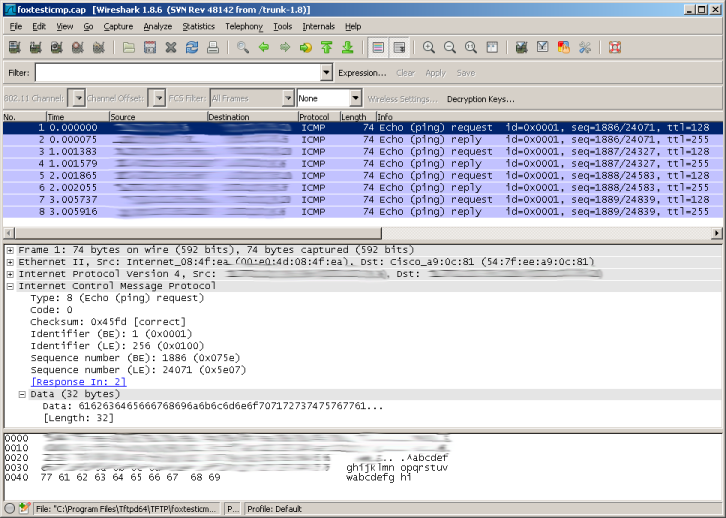Sort packets by the Protocol column header

pos(319,117)
